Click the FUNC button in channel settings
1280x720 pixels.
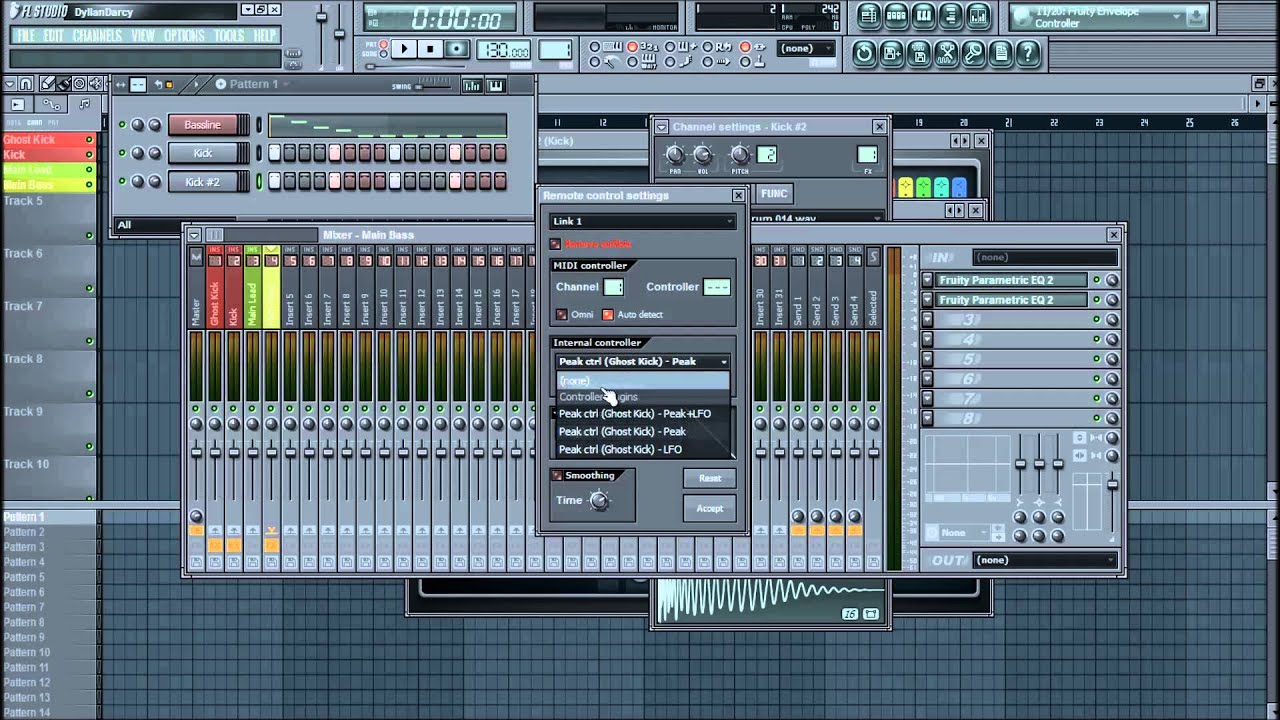pyautogui.click(x=774, y=194)
